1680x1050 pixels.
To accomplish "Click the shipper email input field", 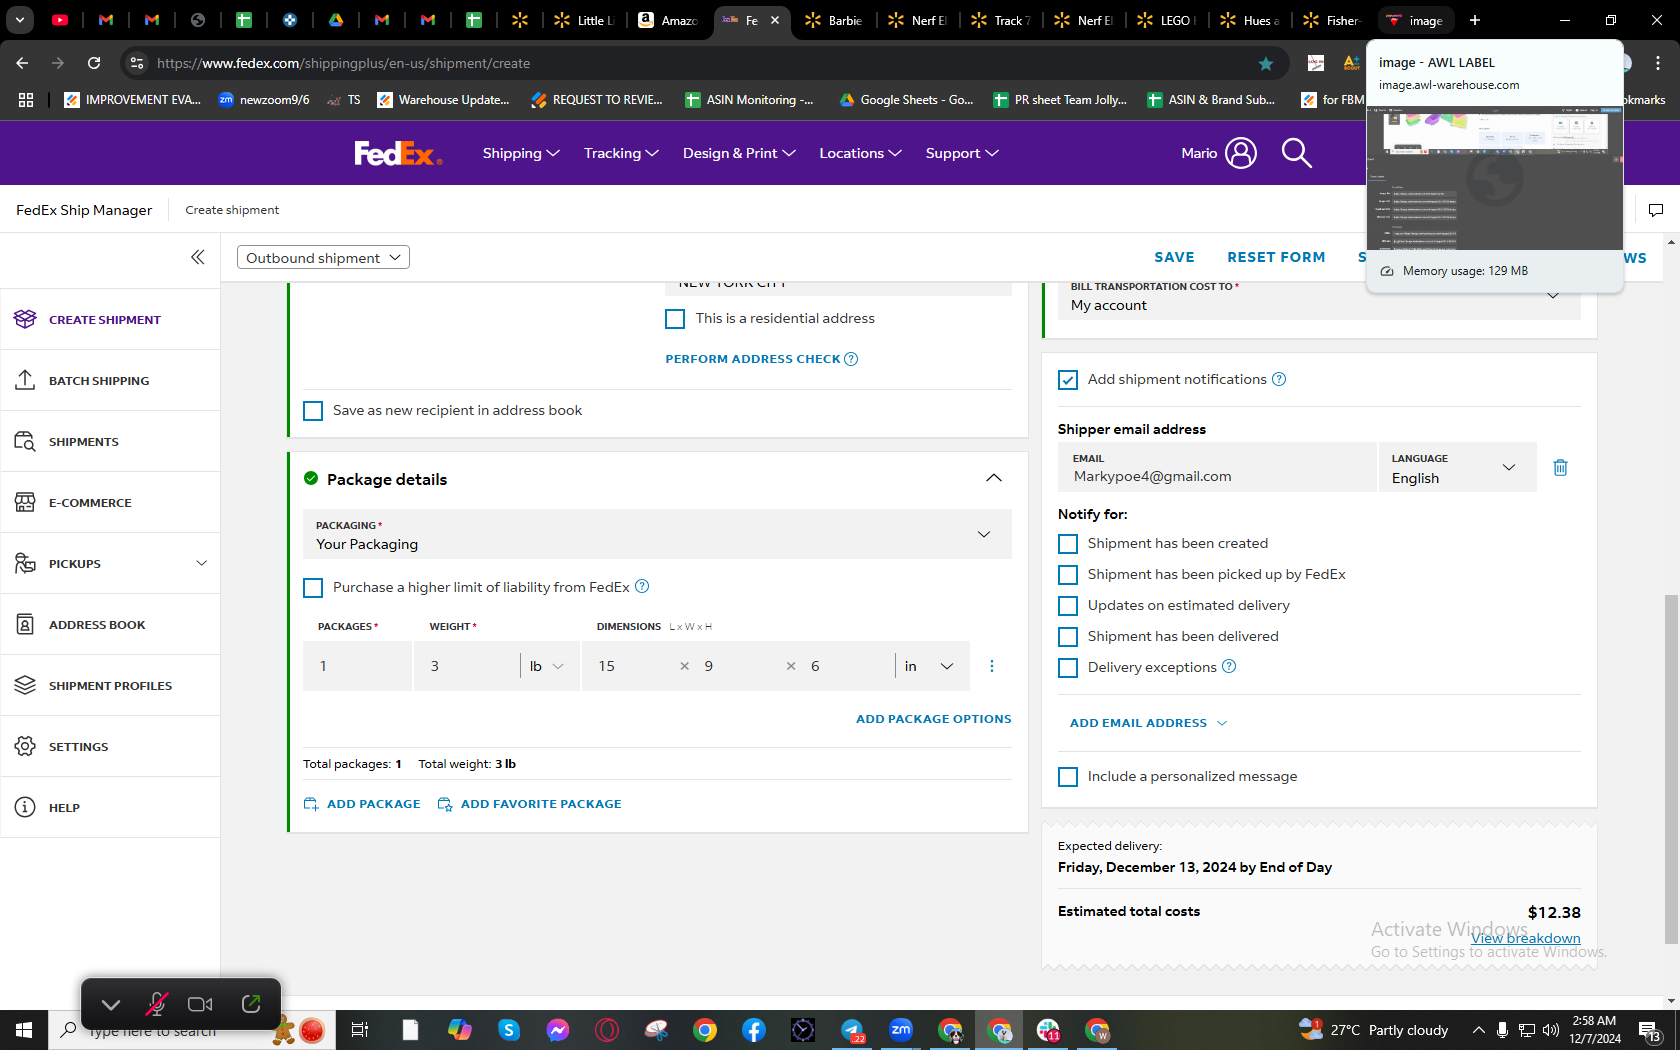I will (x=1217, y=467).
